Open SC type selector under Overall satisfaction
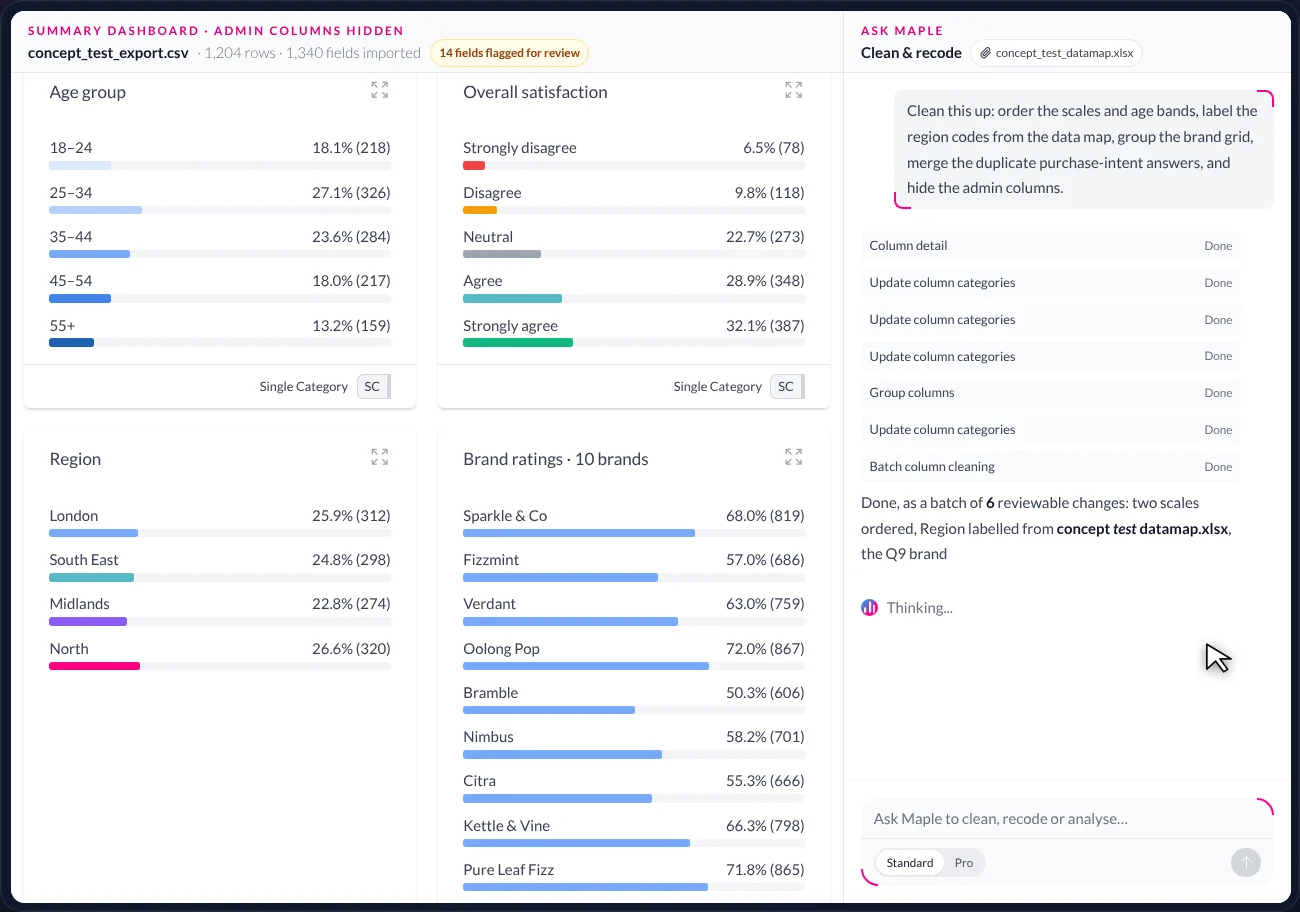Screen dimensions: 1300x912 point(787,386)
